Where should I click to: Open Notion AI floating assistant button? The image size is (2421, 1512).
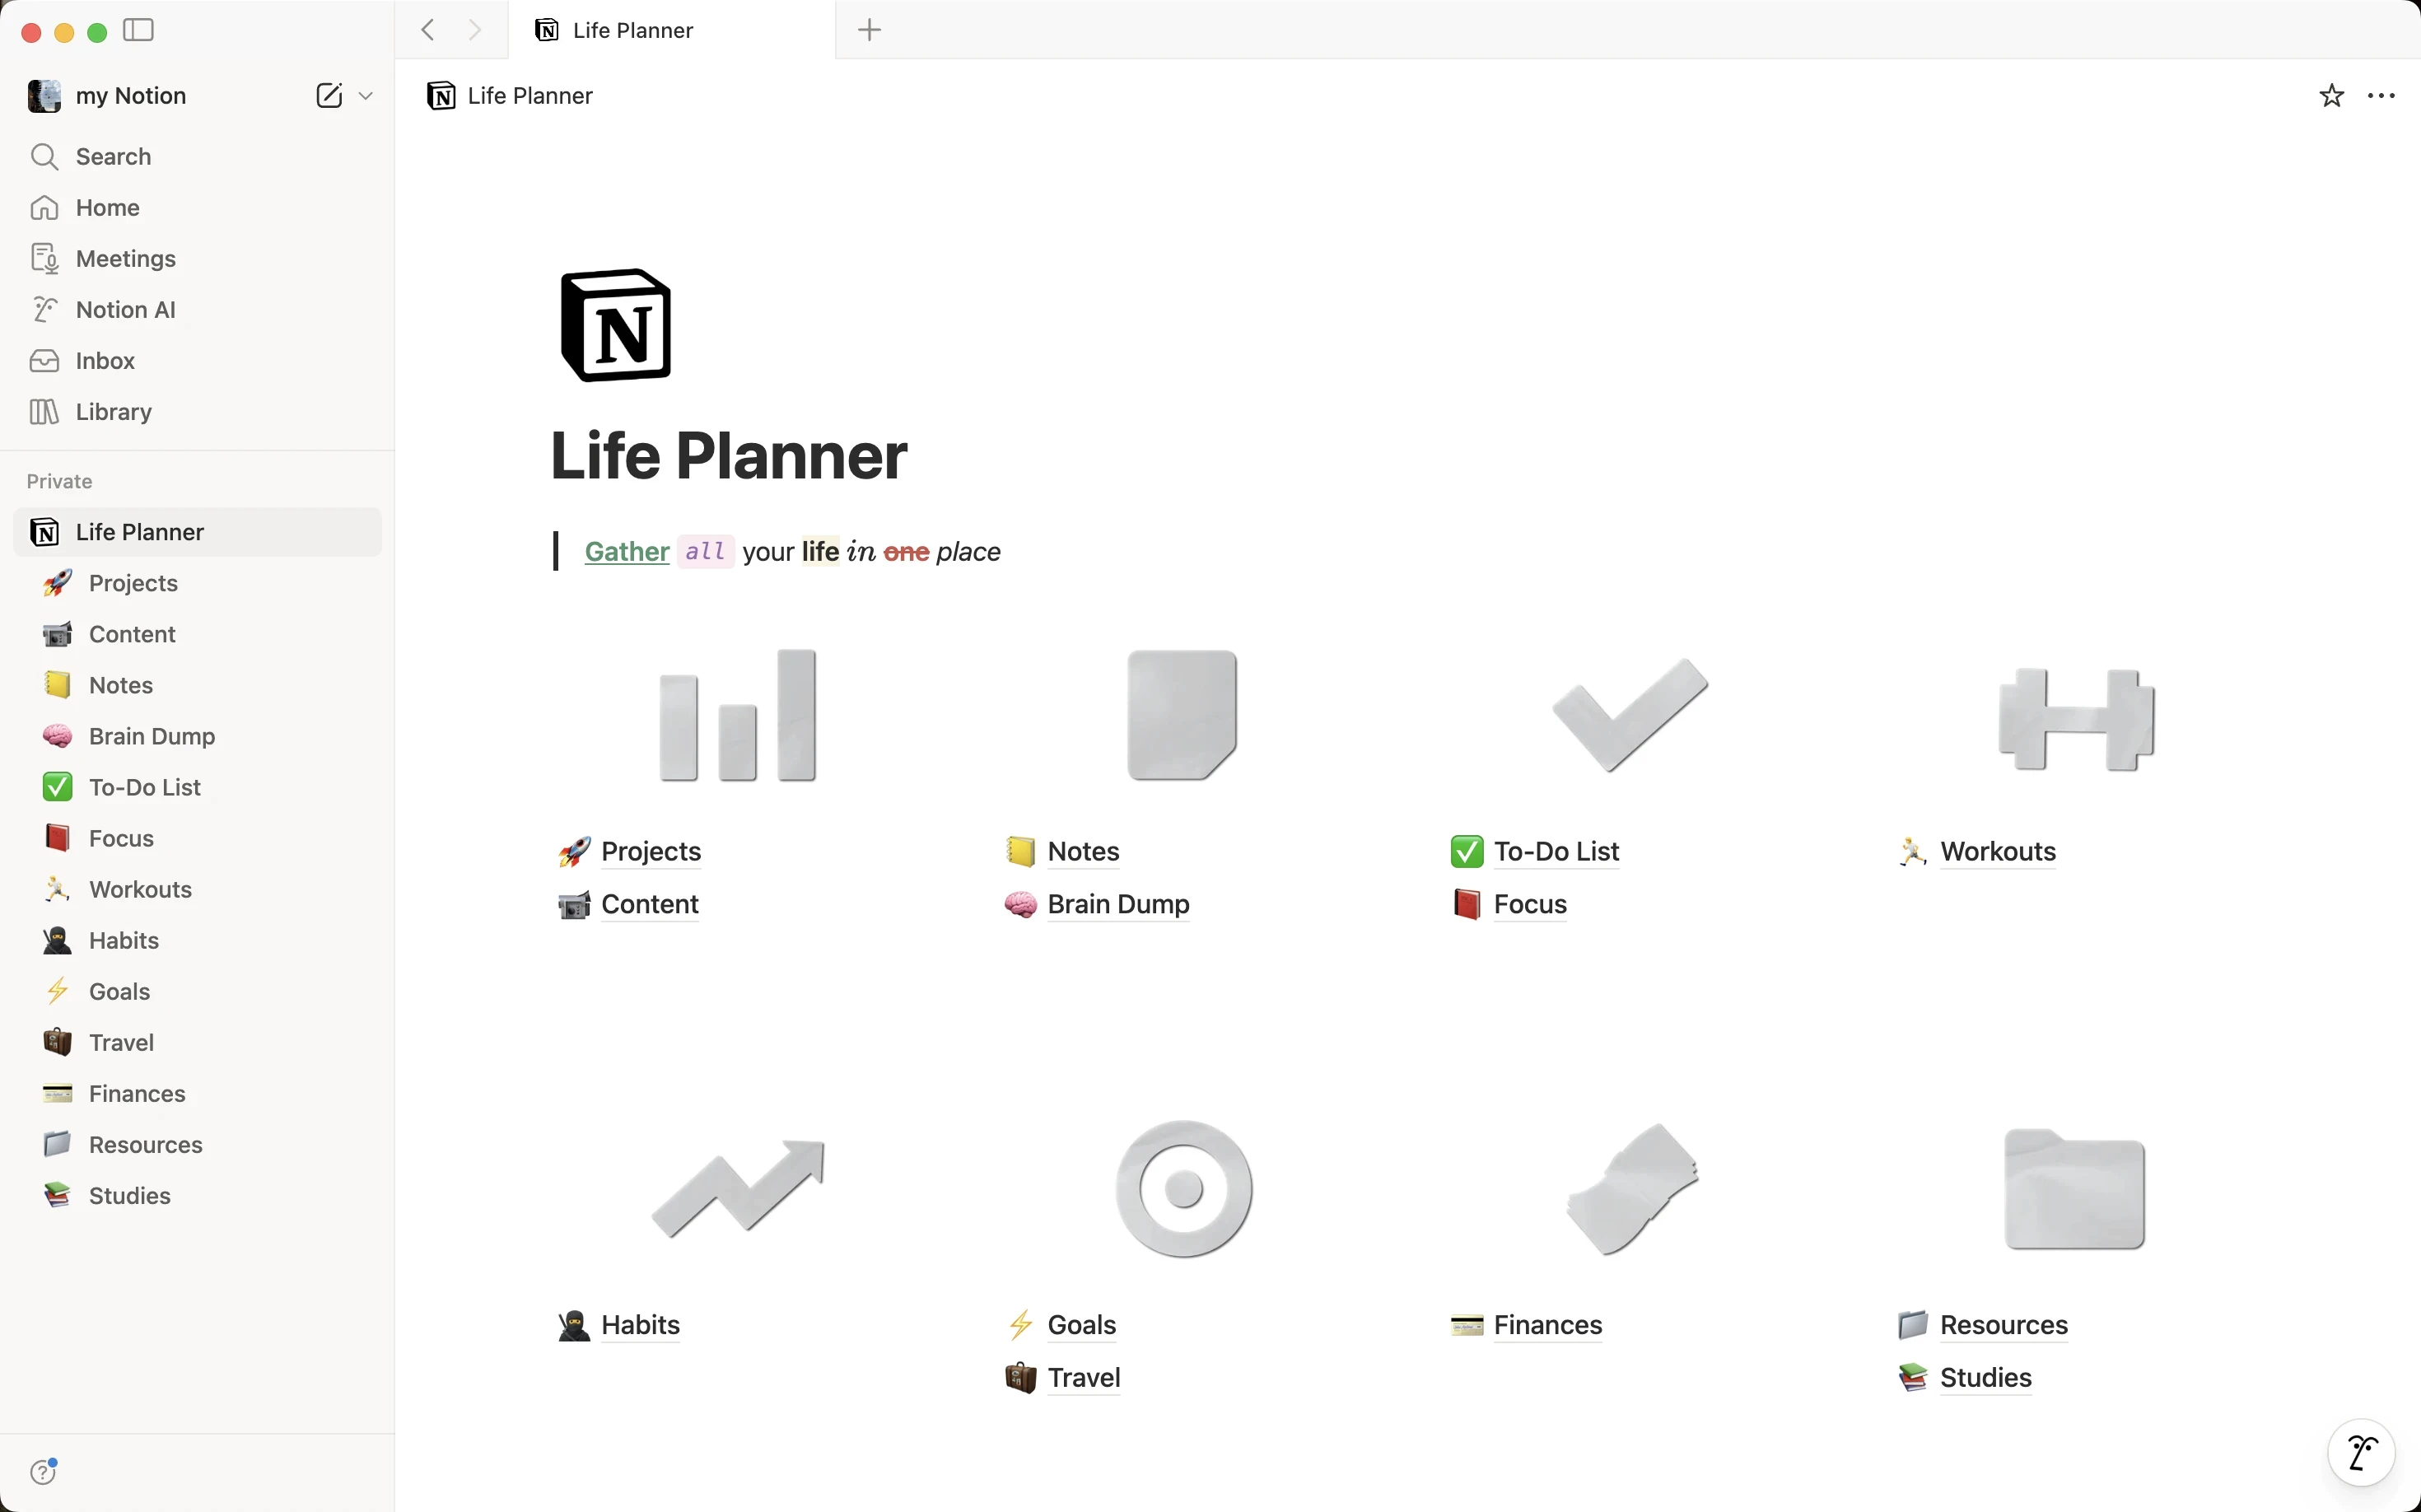click(2361, 1452)
